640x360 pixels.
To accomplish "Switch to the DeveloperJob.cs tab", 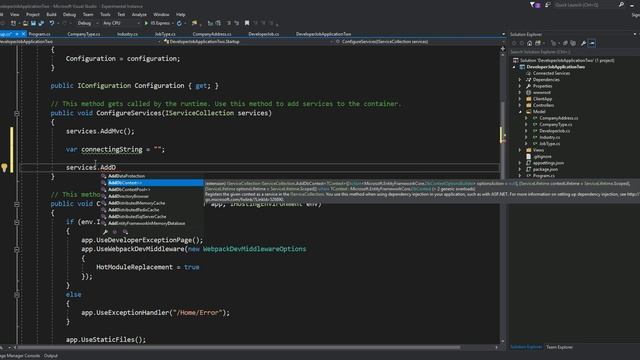I will pyautogui.click(x=264, y=34).
